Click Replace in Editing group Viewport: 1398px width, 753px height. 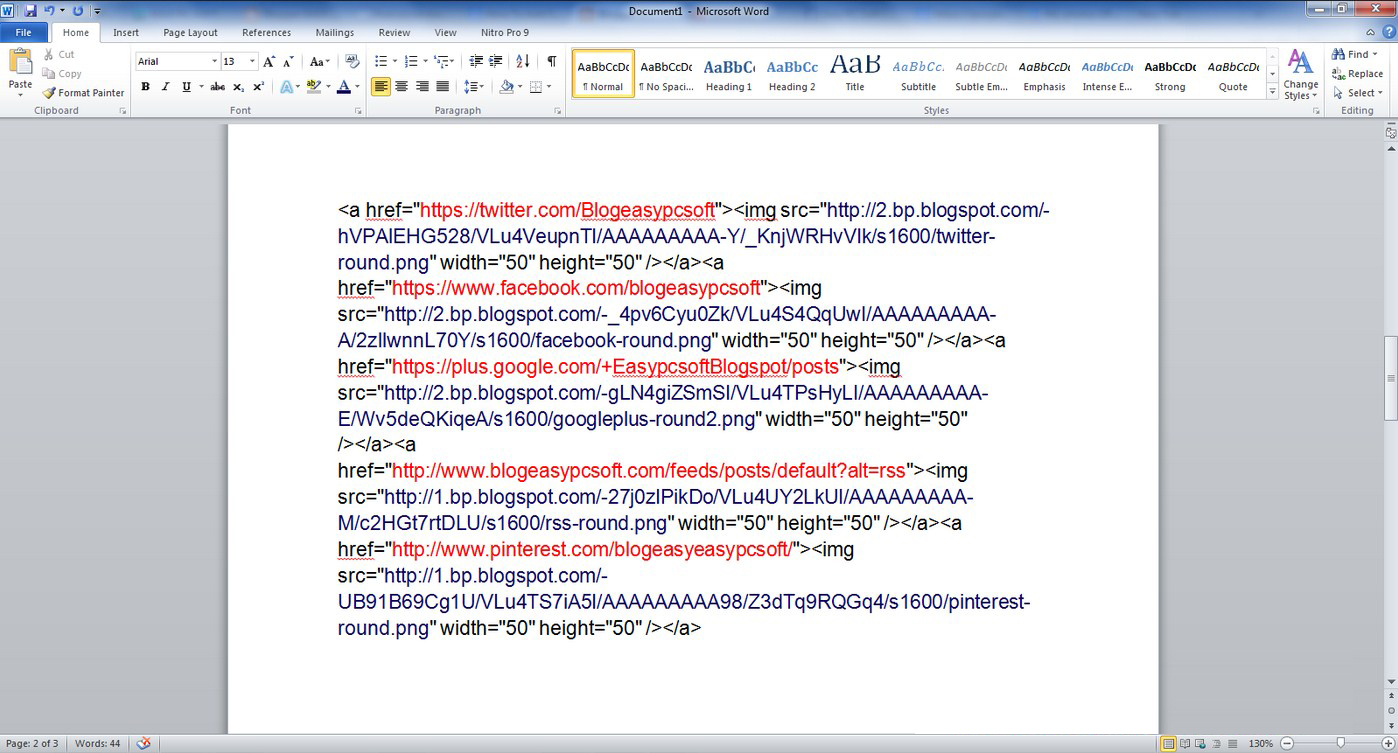coord(1357,74)
